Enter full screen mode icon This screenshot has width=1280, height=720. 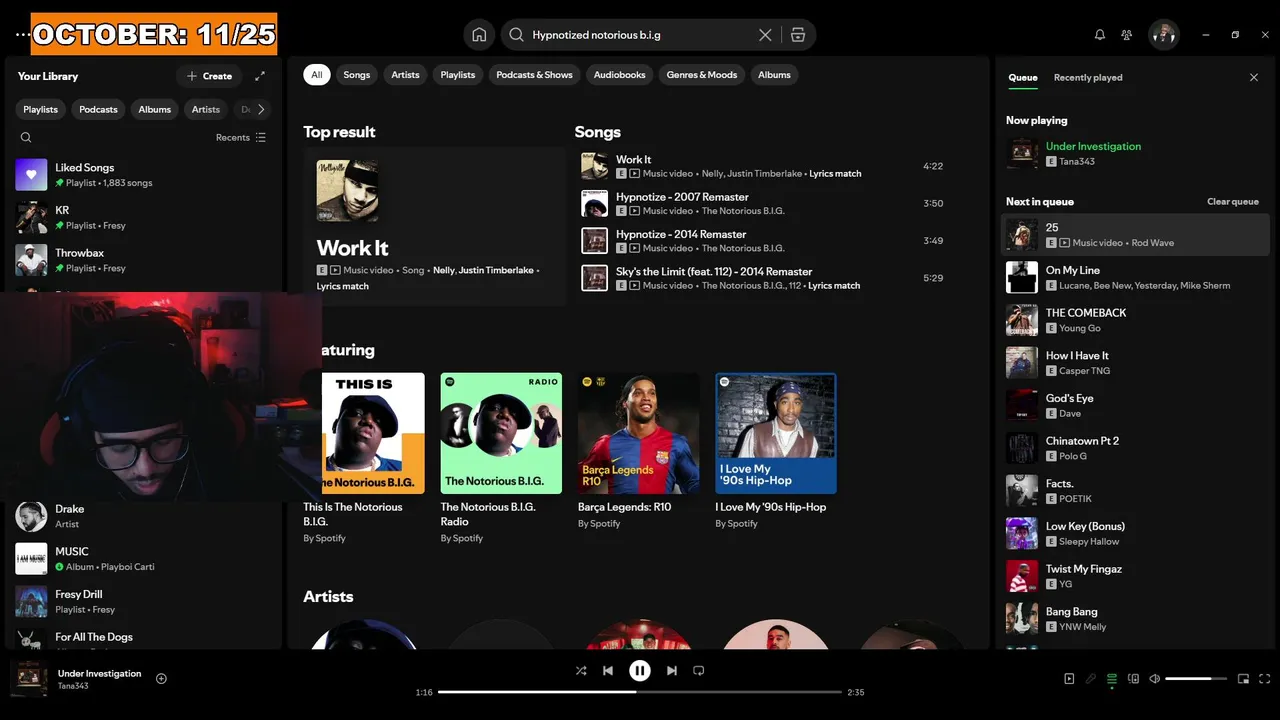(x=1264, y=679)
